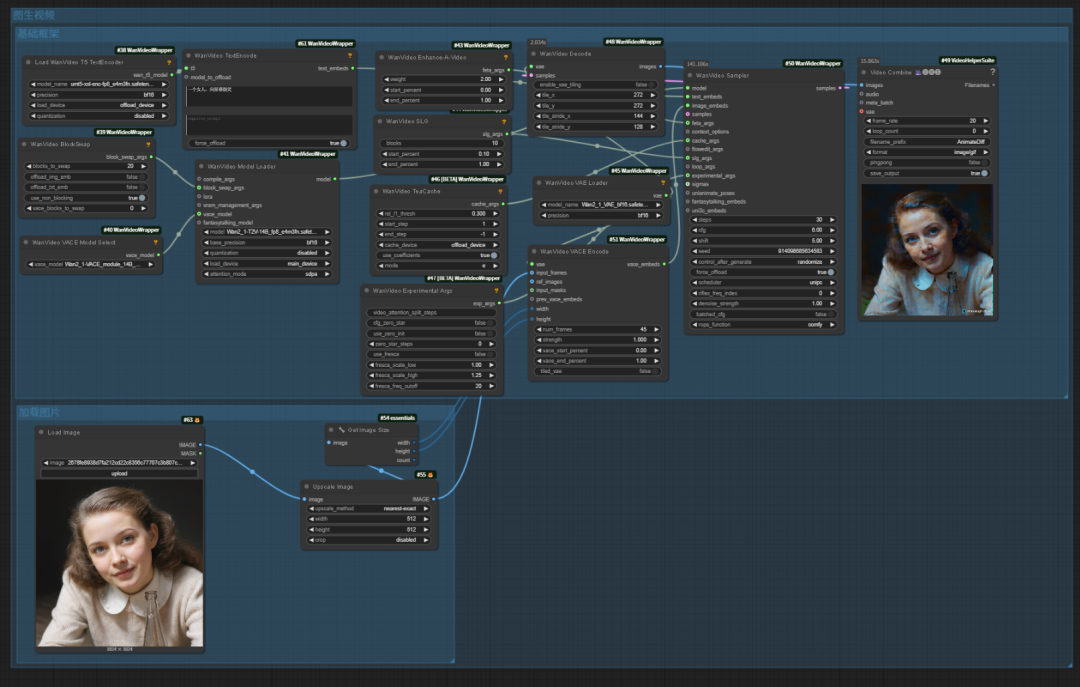The image size is (1080, 687).
Task: Collapse WanVideo Decode node using its title dot
Action: pyautogui.click(x=534, y=54)
